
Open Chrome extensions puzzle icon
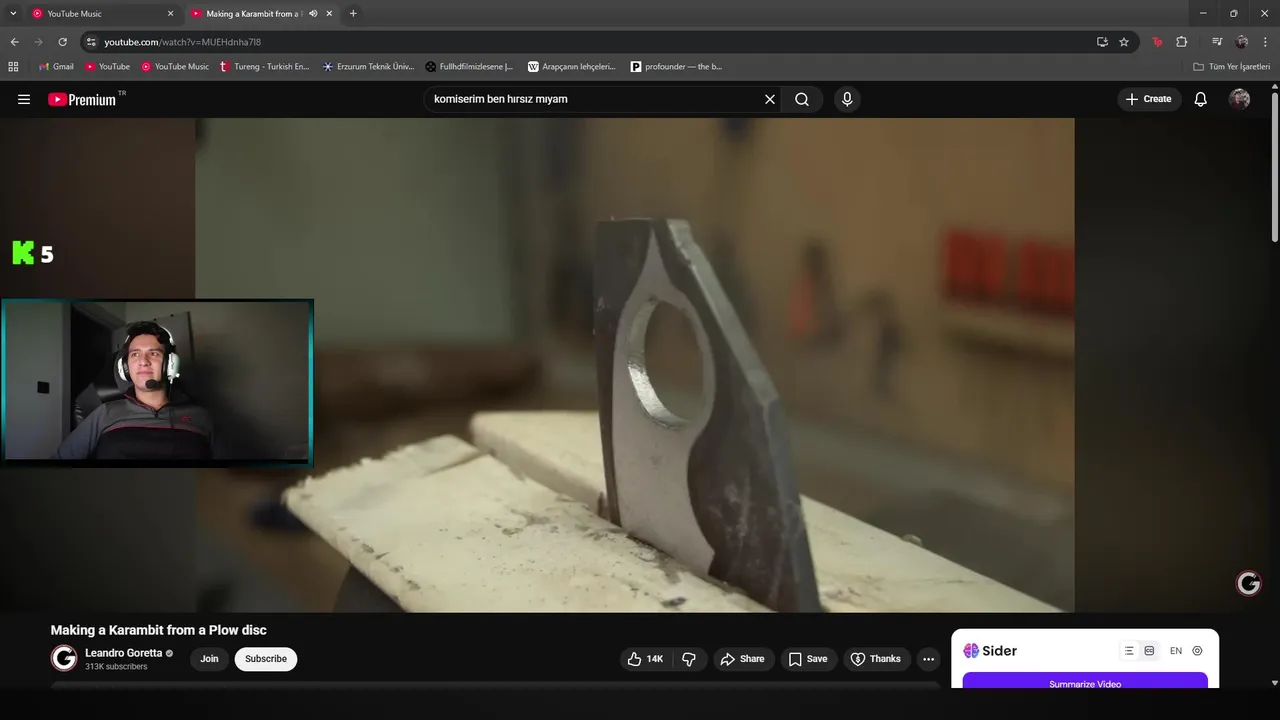pyautogui.click(x=1181, y=42)
